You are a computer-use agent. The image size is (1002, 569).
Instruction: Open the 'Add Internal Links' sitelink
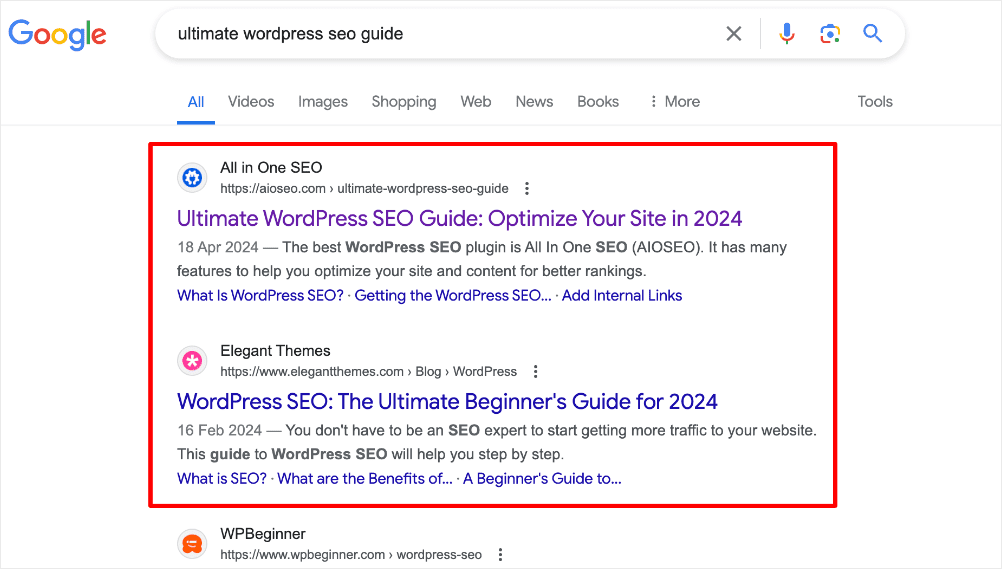[622, 295]
